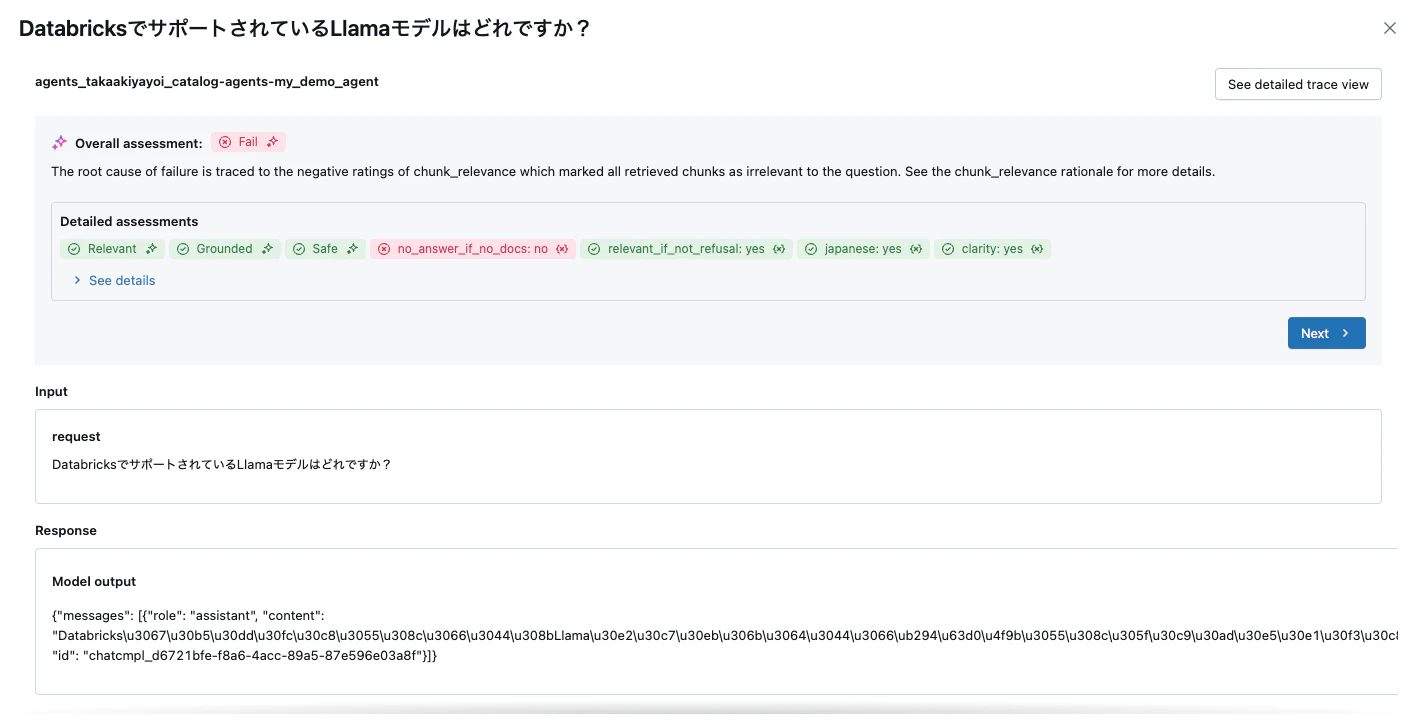Screen dimensions: 1415x725
Task: Click the check icon on japanese tag
Action: 811,249
